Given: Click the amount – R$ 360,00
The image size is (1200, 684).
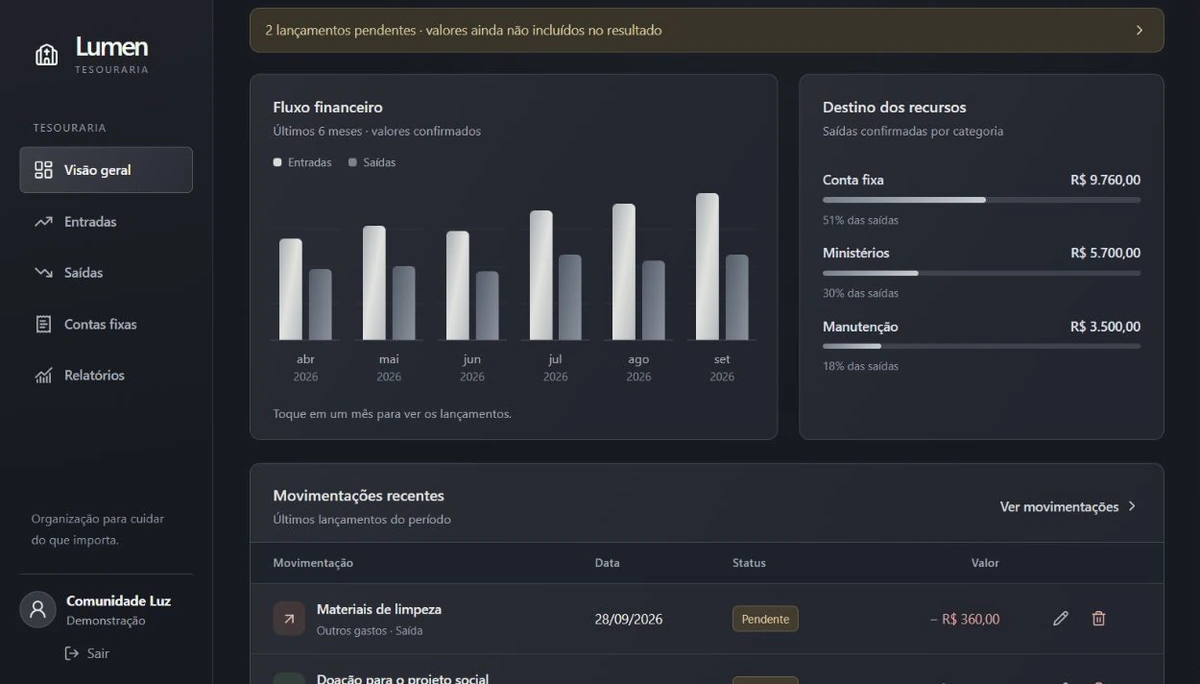Looking at the screenshot, I should (x=964, y=619).
